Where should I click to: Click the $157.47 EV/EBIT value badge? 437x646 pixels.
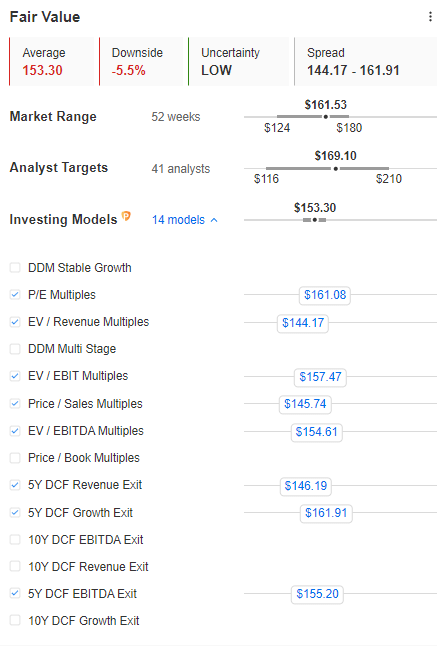(320, 377)
